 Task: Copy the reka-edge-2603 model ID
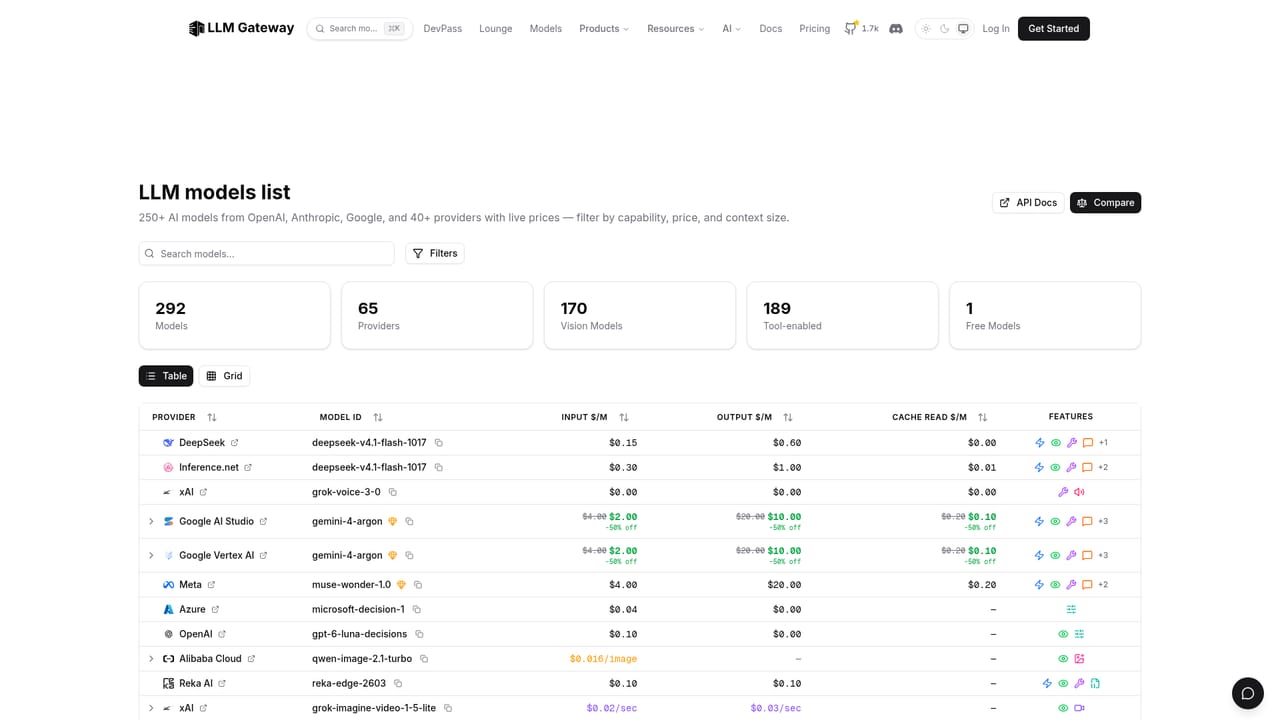[x=398, y=684]
